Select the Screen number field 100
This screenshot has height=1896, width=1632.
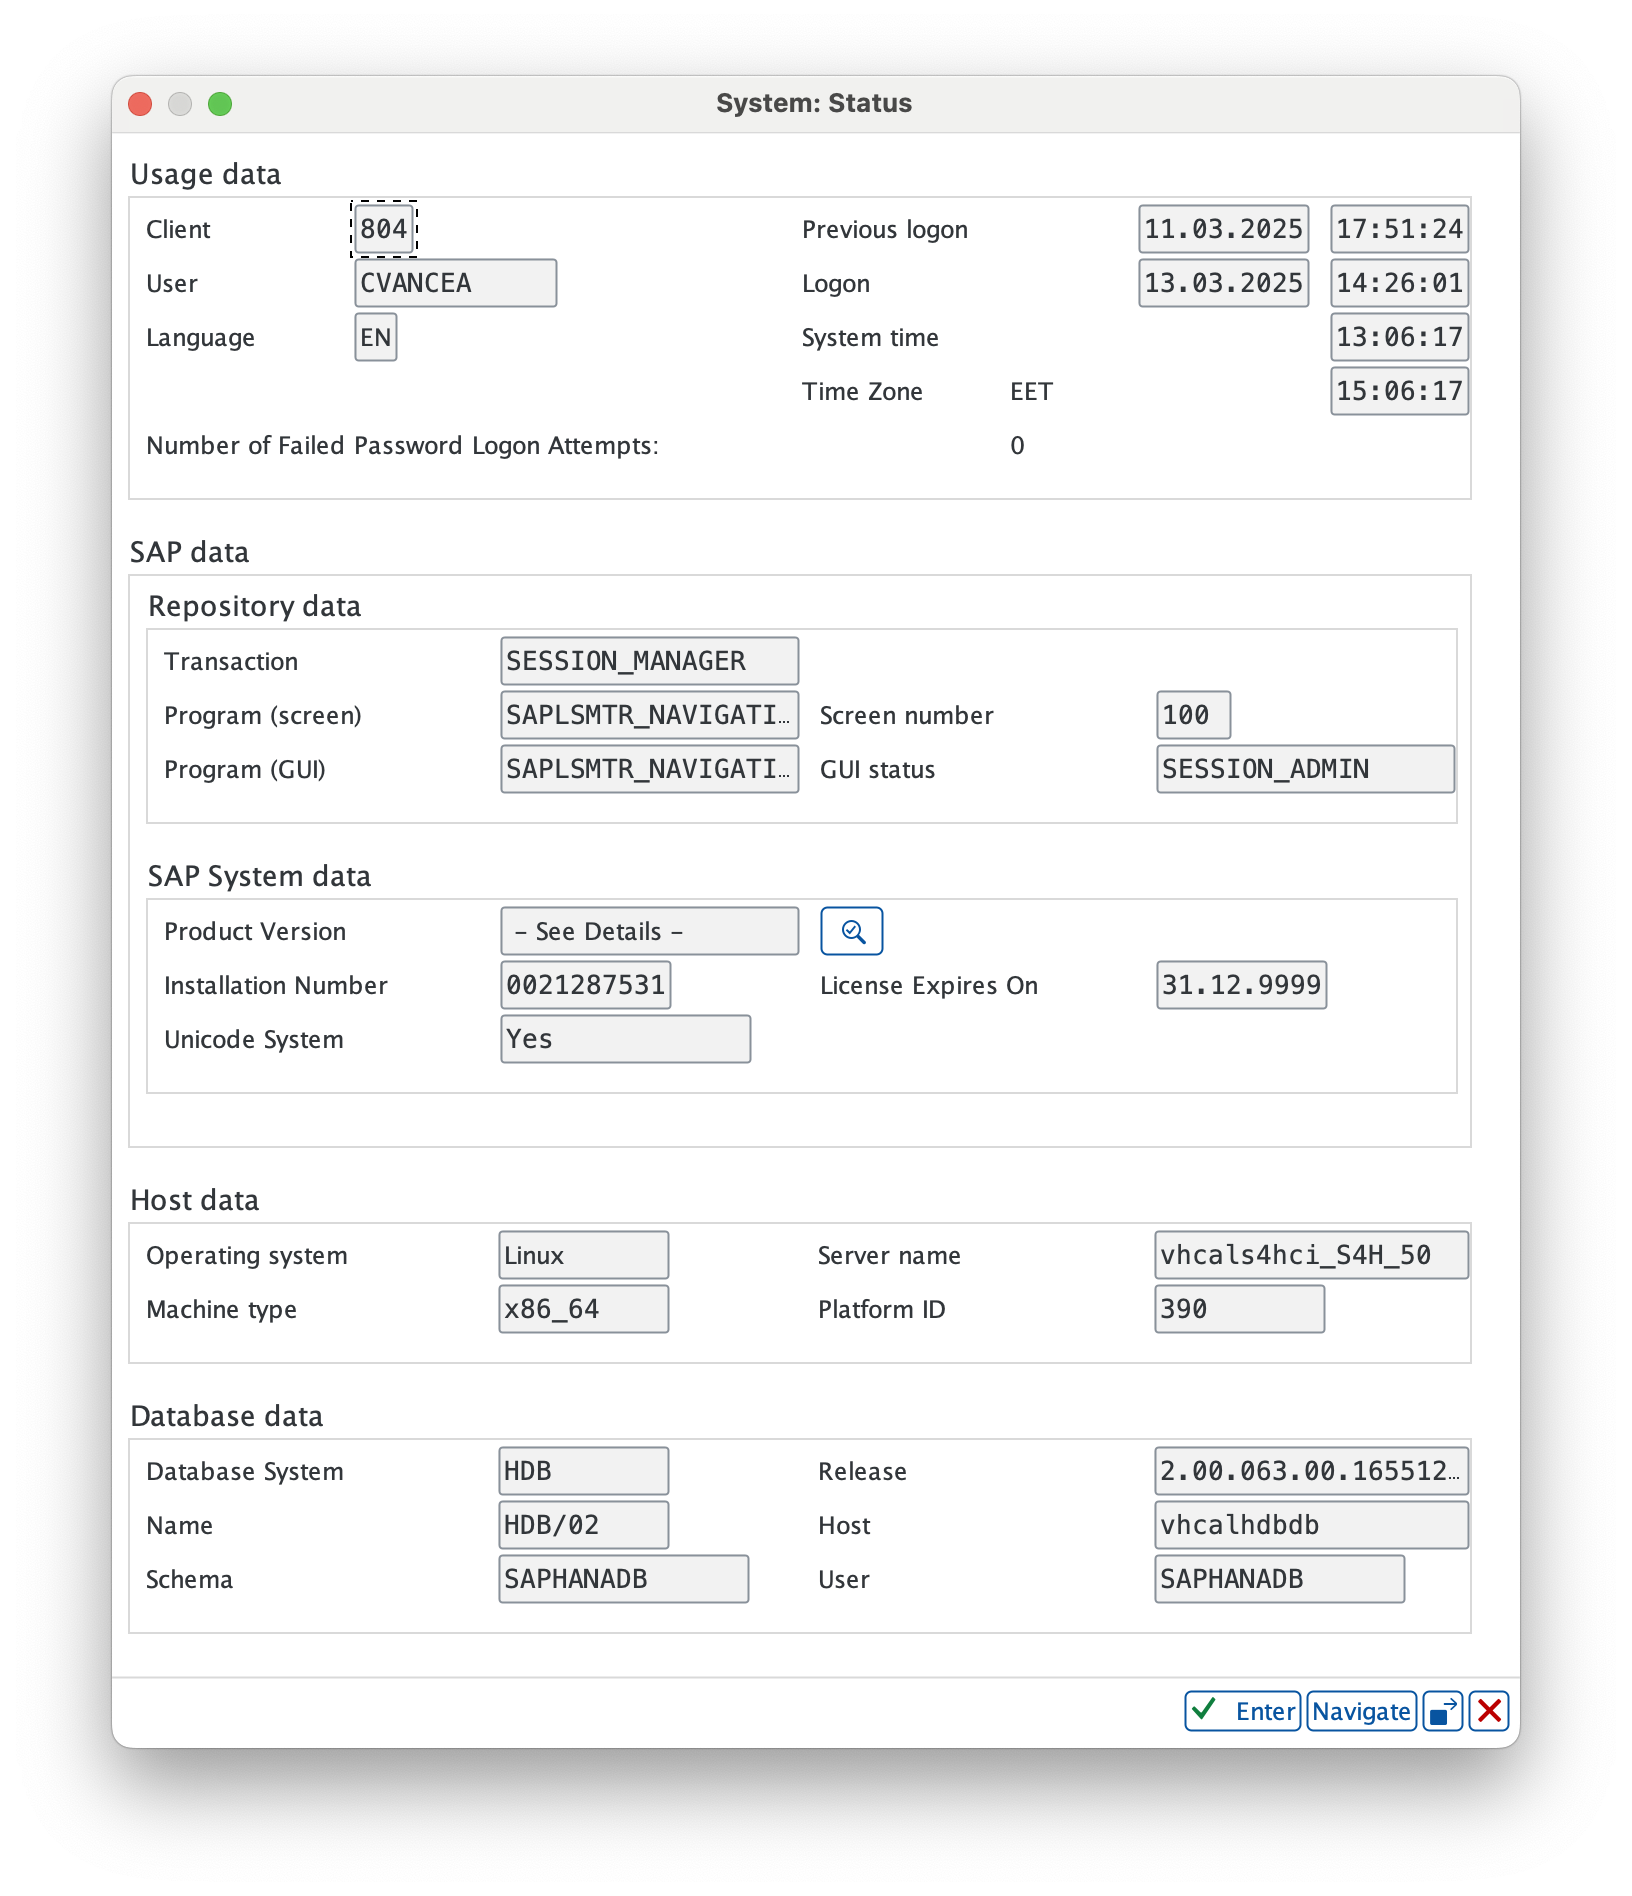click(x=1192, y=715)
